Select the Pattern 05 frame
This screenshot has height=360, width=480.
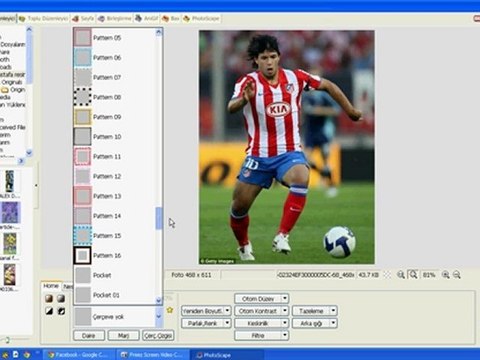click(114, 38)
